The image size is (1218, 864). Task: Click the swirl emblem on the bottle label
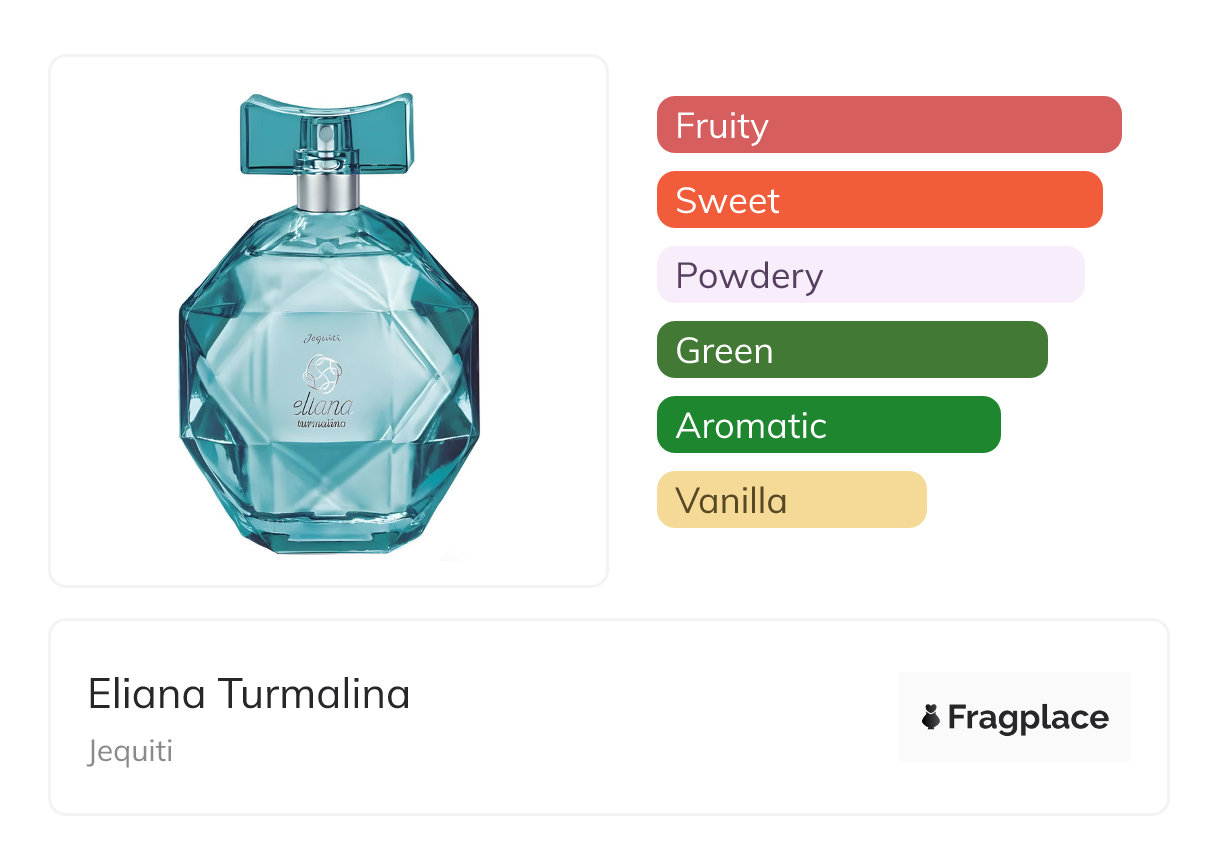pyautogui.click(x=322, y=376)
